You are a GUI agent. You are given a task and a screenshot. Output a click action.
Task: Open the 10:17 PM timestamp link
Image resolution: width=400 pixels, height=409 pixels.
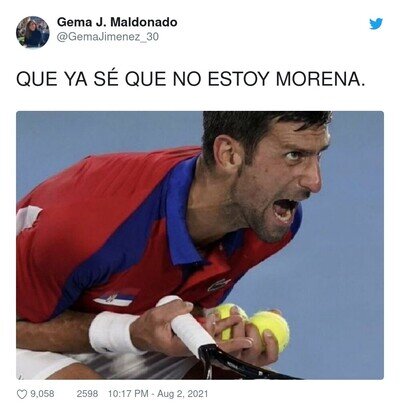pyautogui.click(x=128, y=394)
